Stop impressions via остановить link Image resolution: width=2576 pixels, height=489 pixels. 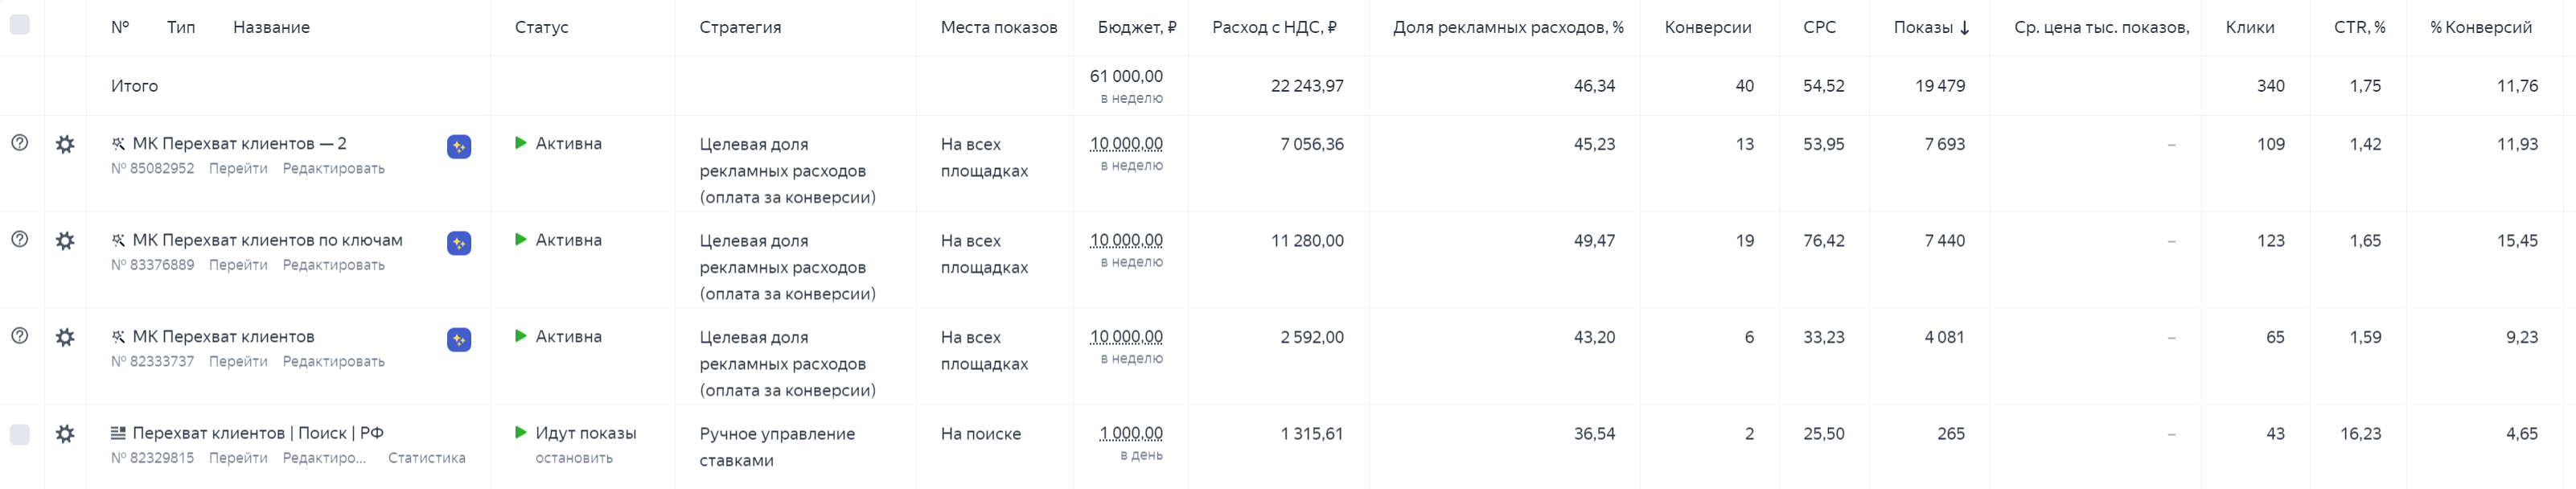(x=573, y=458)
